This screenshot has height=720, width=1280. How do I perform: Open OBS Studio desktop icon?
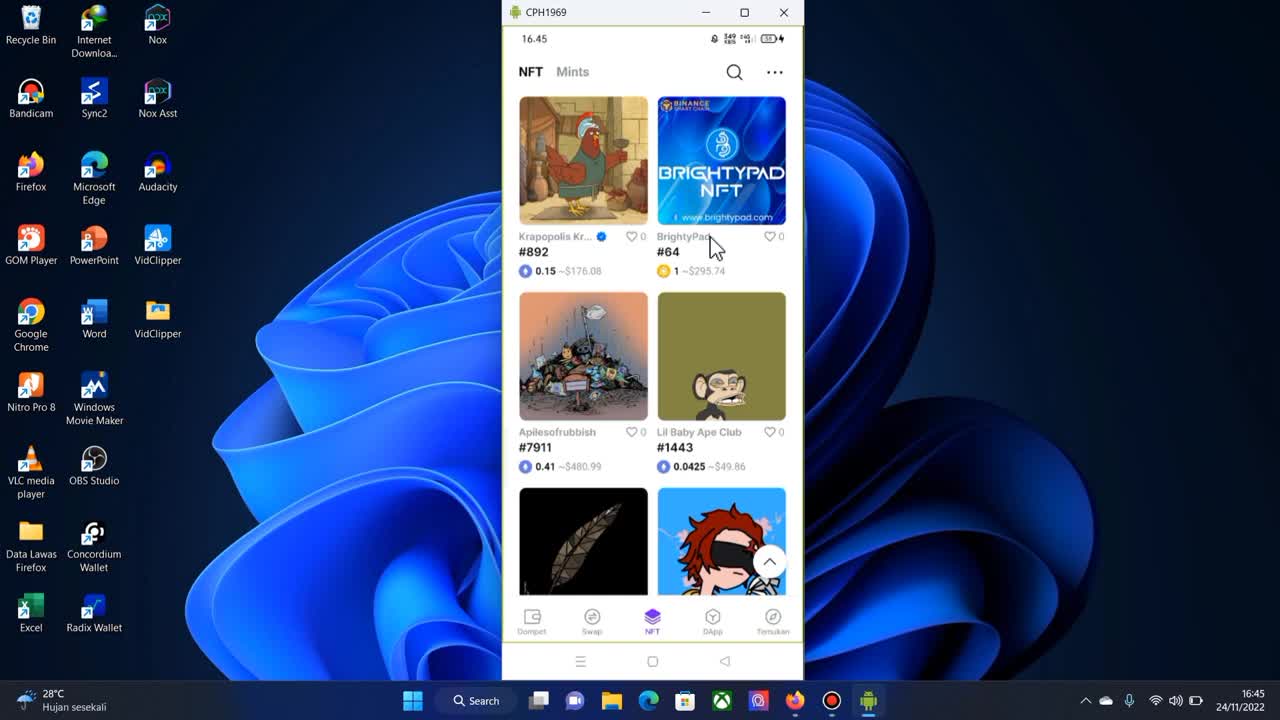tap(94, 466)
